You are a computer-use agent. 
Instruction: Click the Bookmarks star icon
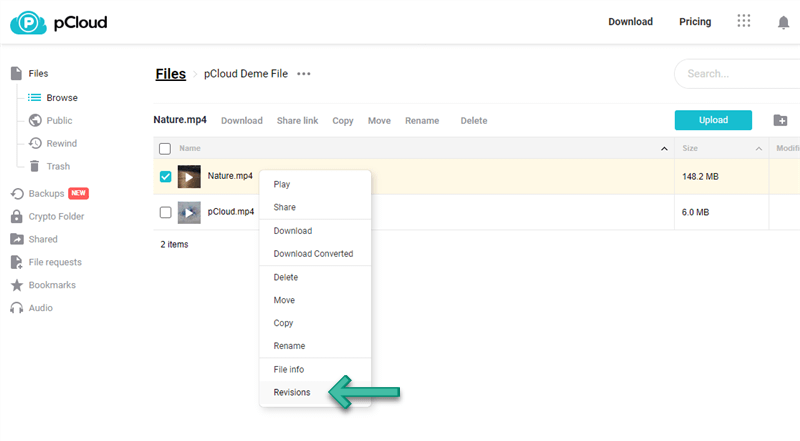(17, 285)
